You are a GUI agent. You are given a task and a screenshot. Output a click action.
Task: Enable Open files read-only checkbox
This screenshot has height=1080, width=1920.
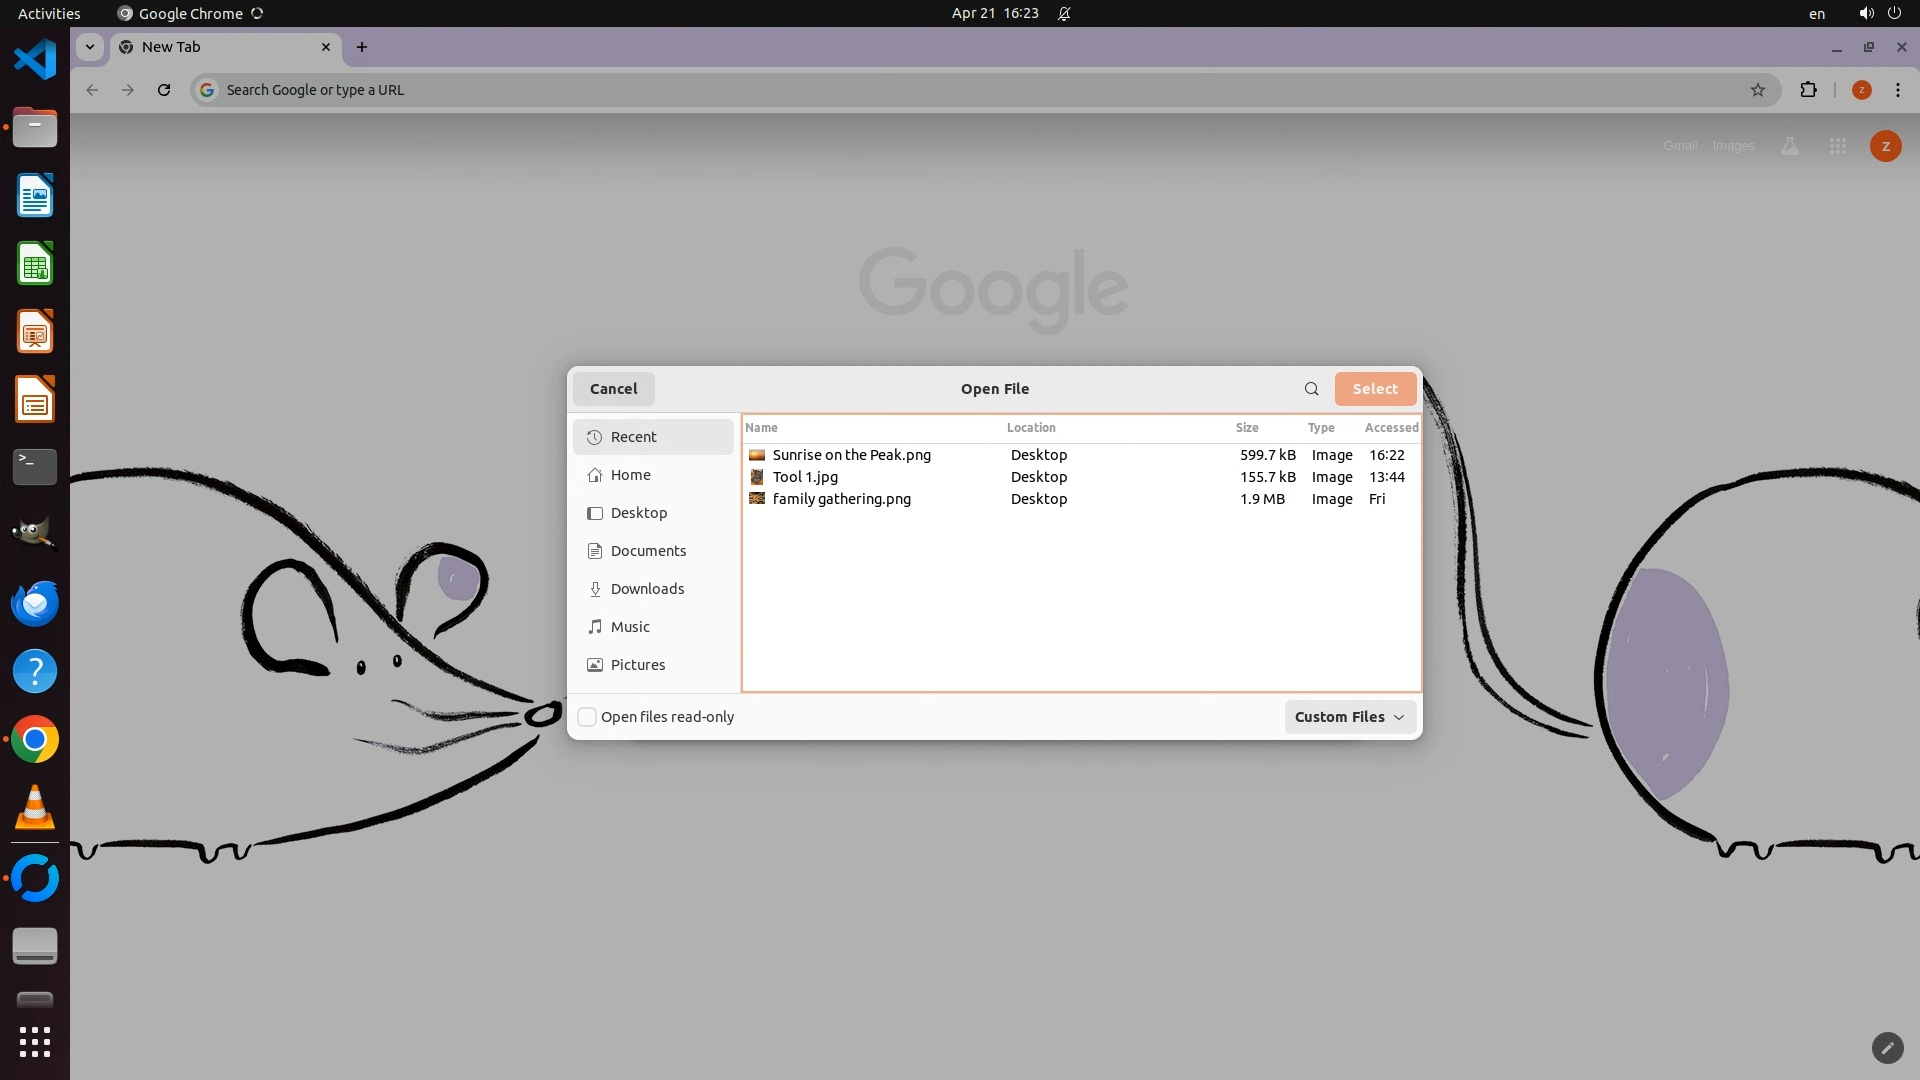tap(588, 717)
